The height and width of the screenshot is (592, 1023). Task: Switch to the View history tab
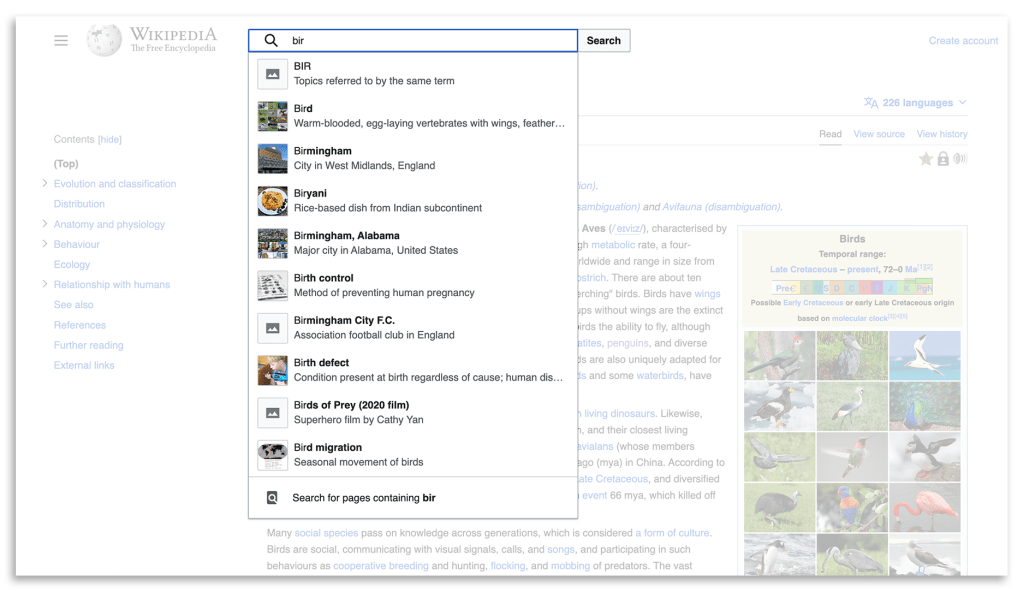941,134
